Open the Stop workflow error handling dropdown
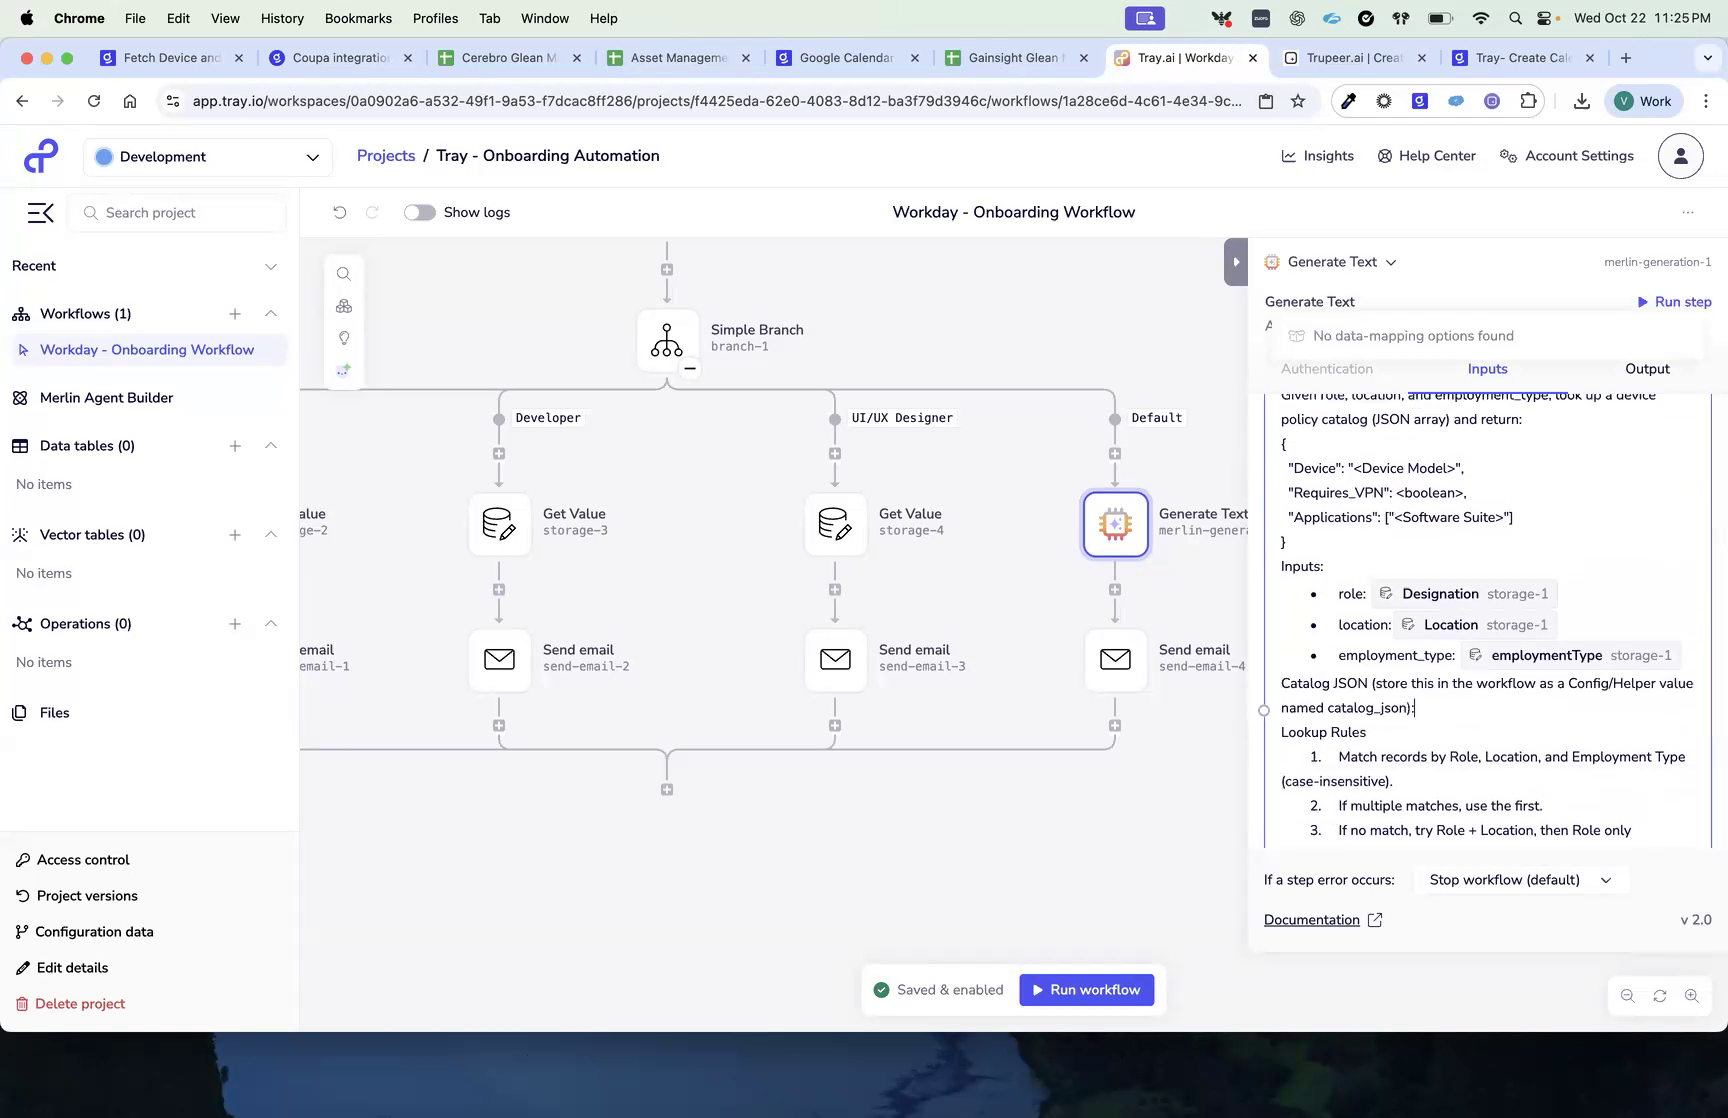Screen dimensions: 1728x1118 point(1519,880)
